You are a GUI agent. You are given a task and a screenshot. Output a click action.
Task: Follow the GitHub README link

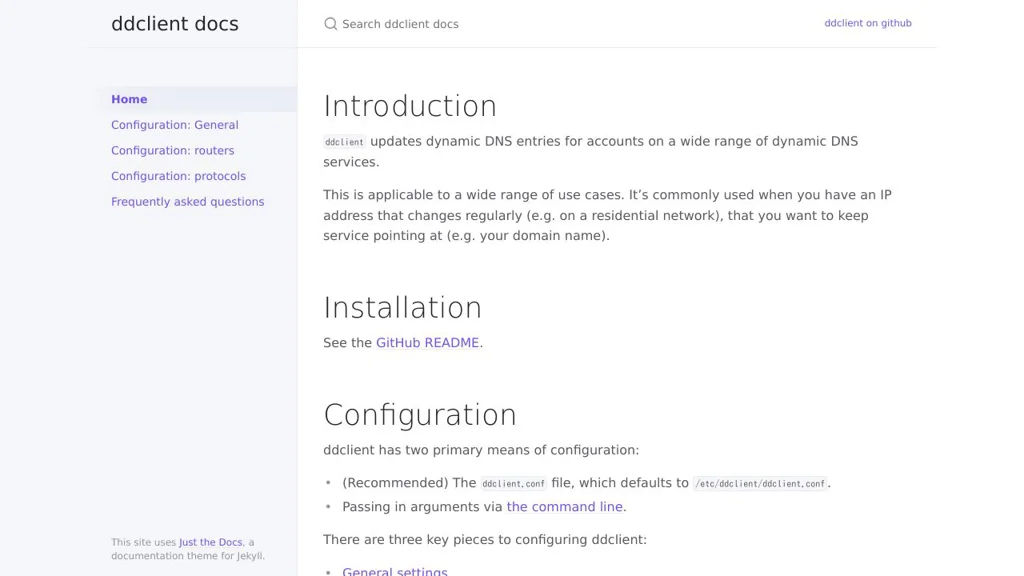coord(427,342)
